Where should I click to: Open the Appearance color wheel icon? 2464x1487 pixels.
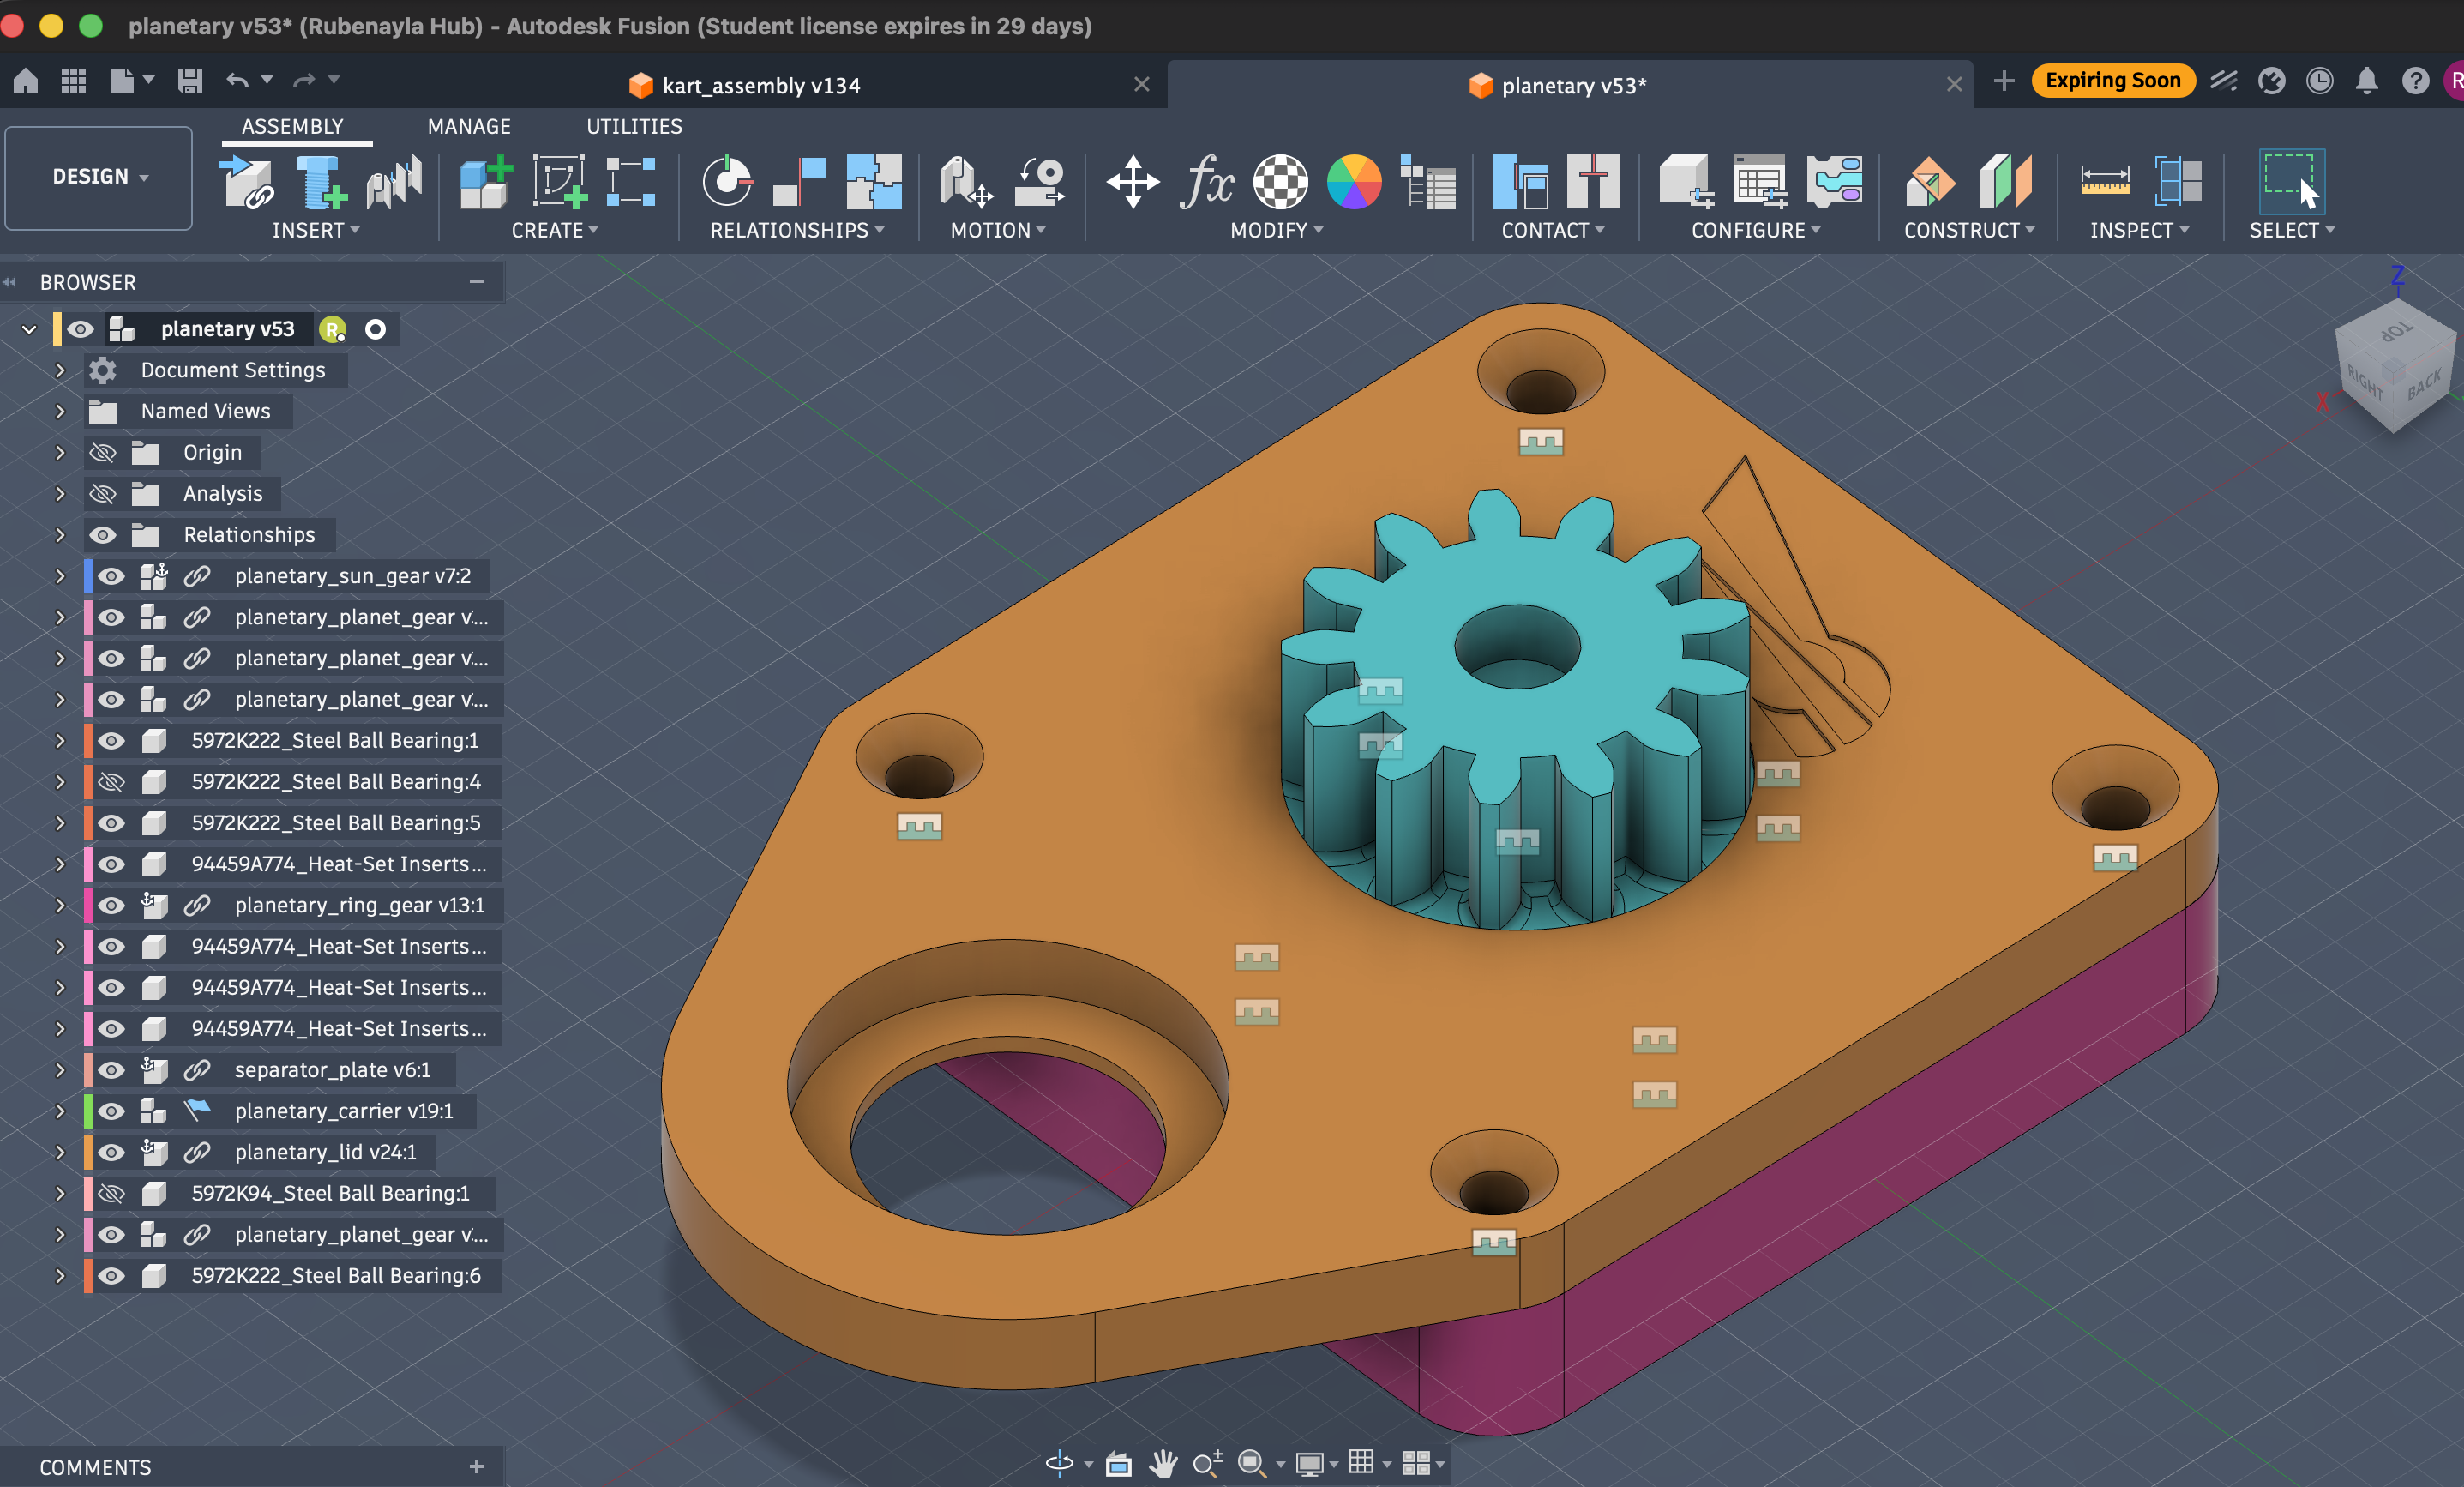pyautogui.click(x=1354, y=182)
